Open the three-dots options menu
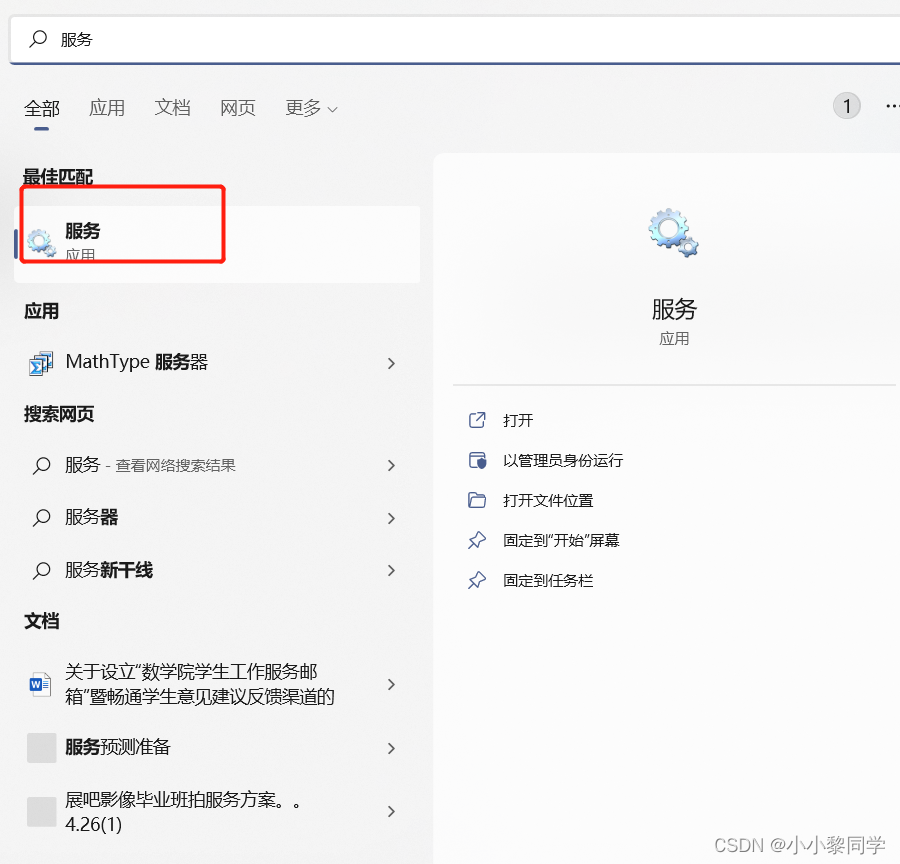The height and width of the screenshot is (864, 900). tap(891, 106)
